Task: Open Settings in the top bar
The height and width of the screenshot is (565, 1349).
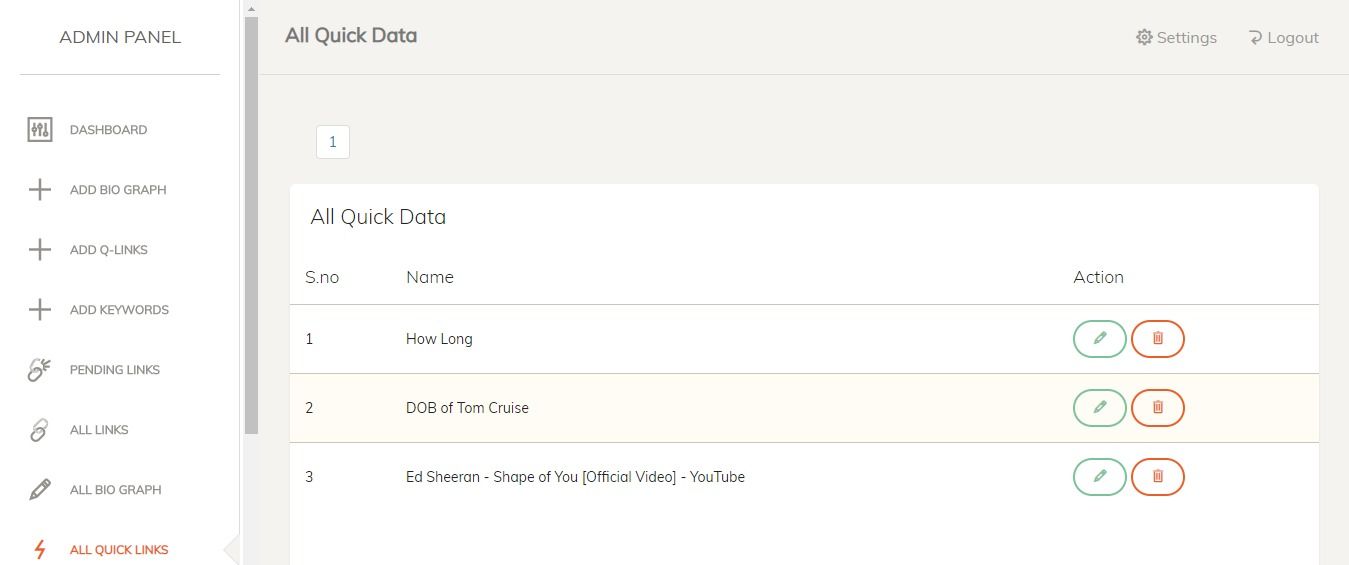Action: click(x=1176, y=38)
